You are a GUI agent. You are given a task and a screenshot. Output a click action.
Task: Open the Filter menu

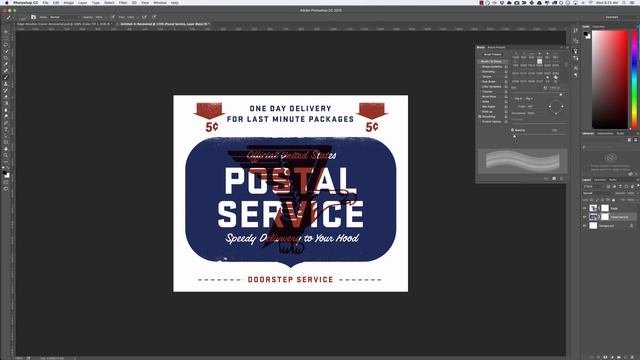tap(123, 3)
